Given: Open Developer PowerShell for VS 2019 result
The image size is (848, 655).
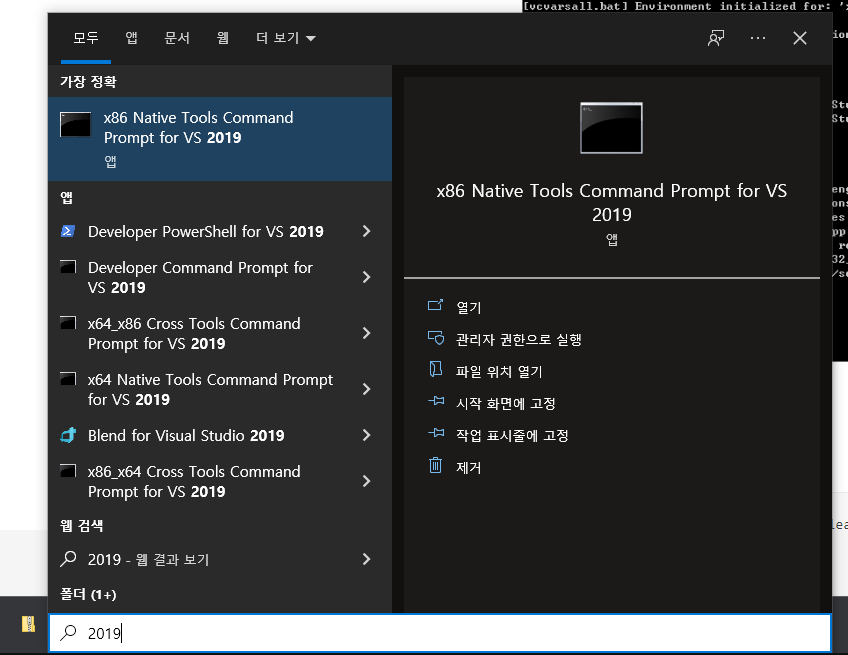Looking at the screenshot, I should pos(206,231).
